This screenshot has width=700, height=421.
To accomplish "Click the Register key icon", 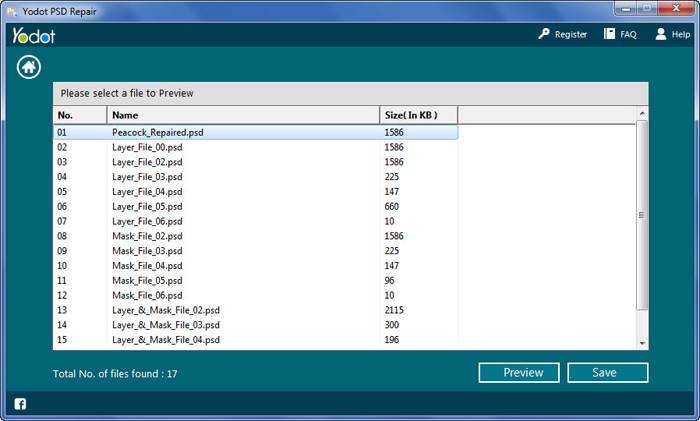I will coord(544,34).
